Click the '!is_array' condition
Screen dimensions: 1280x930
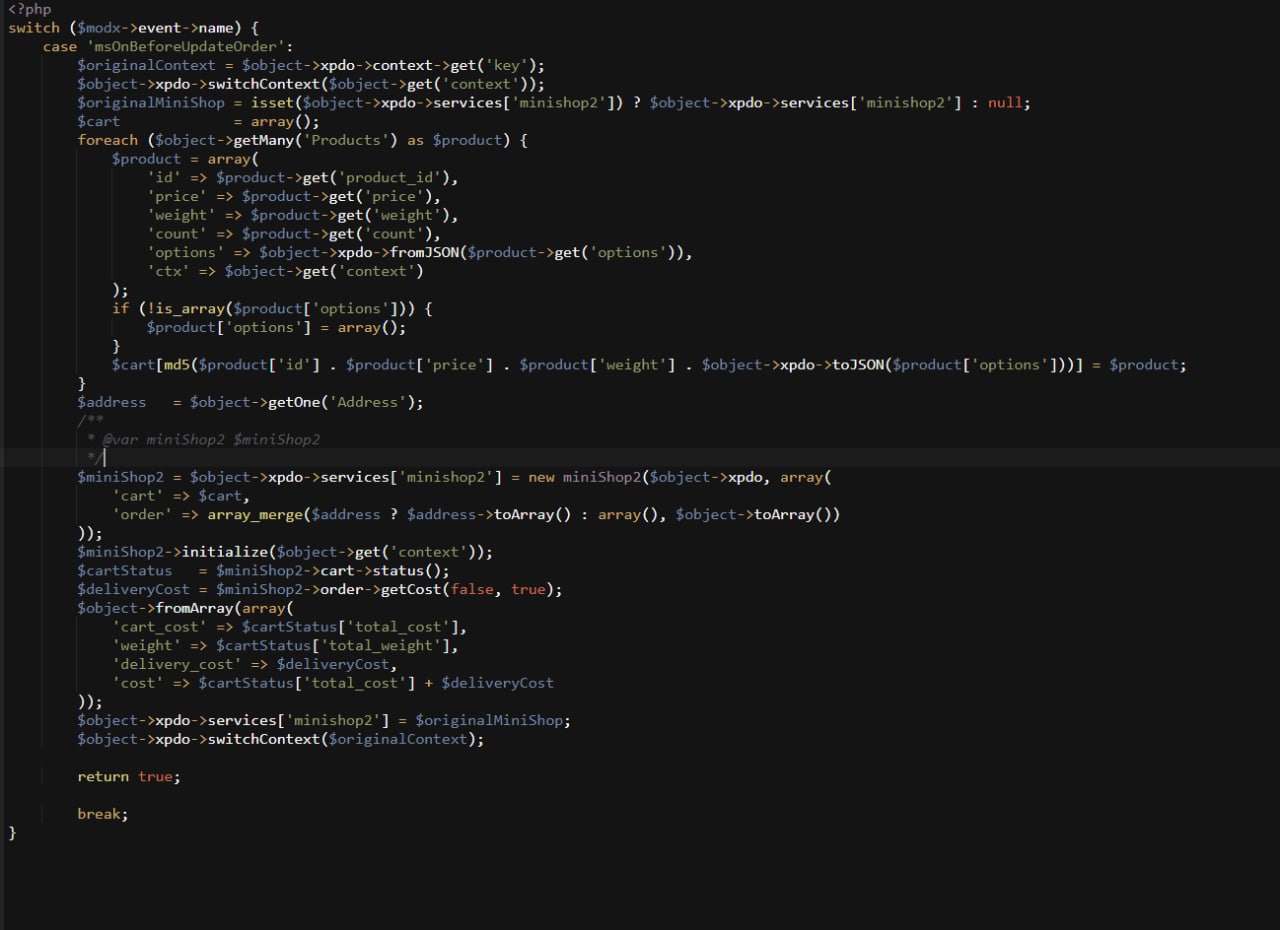pyautogui.click(x=186, y=309)
